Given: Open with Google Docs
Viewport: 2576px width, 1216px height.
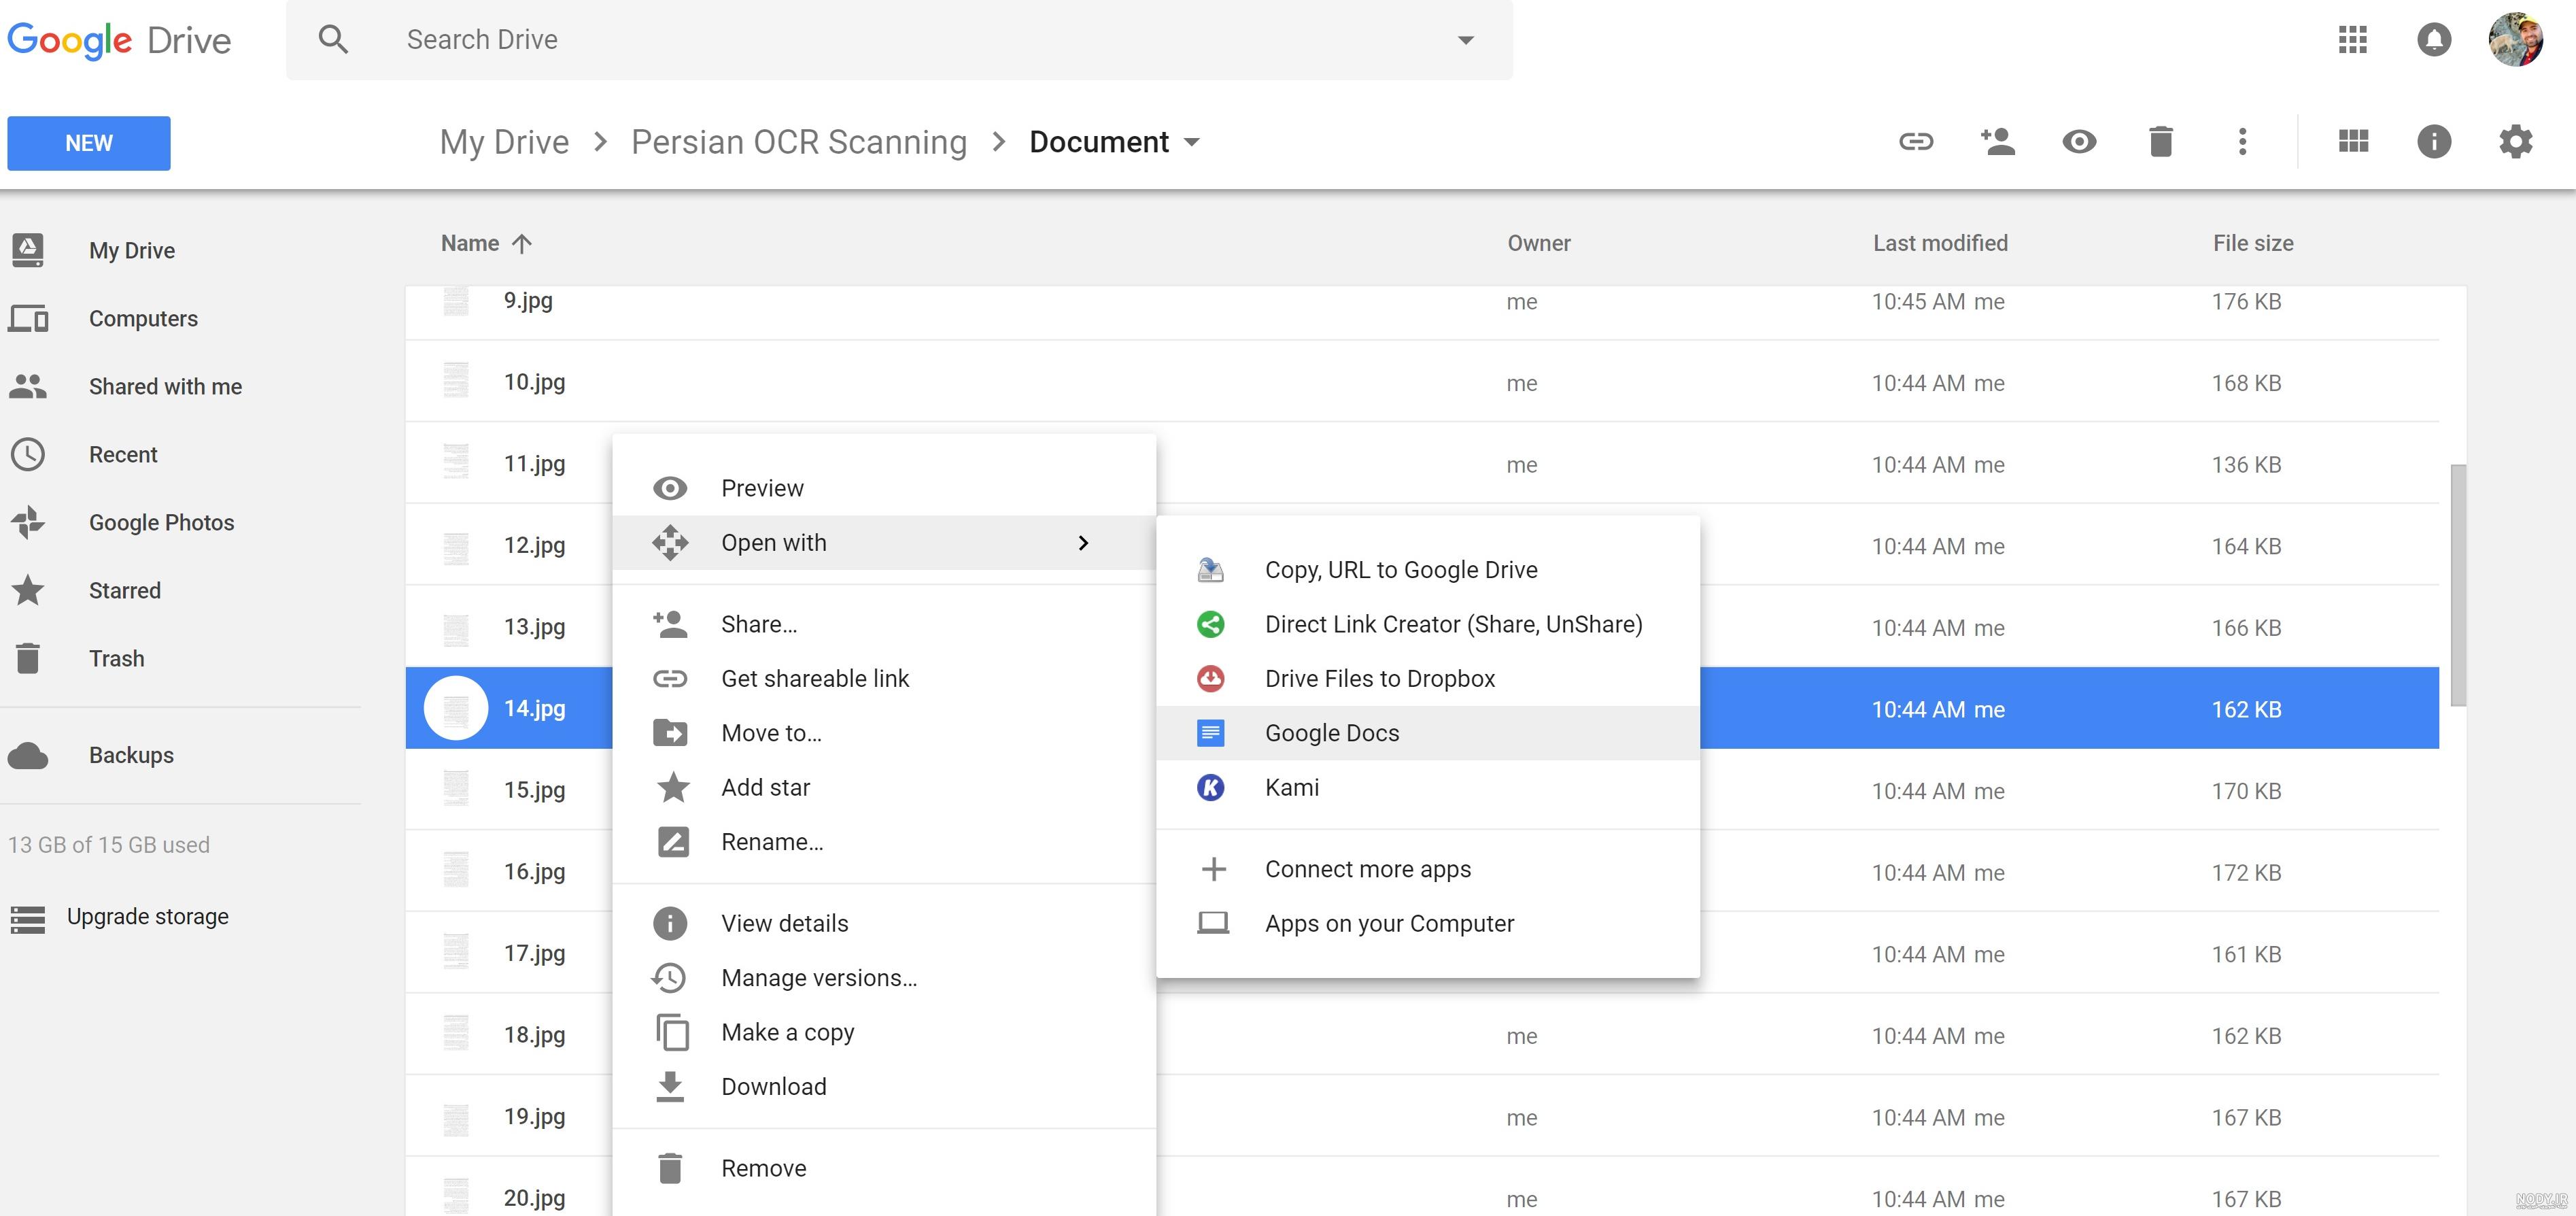Looking at the screenshot, I should (1428, 733).
